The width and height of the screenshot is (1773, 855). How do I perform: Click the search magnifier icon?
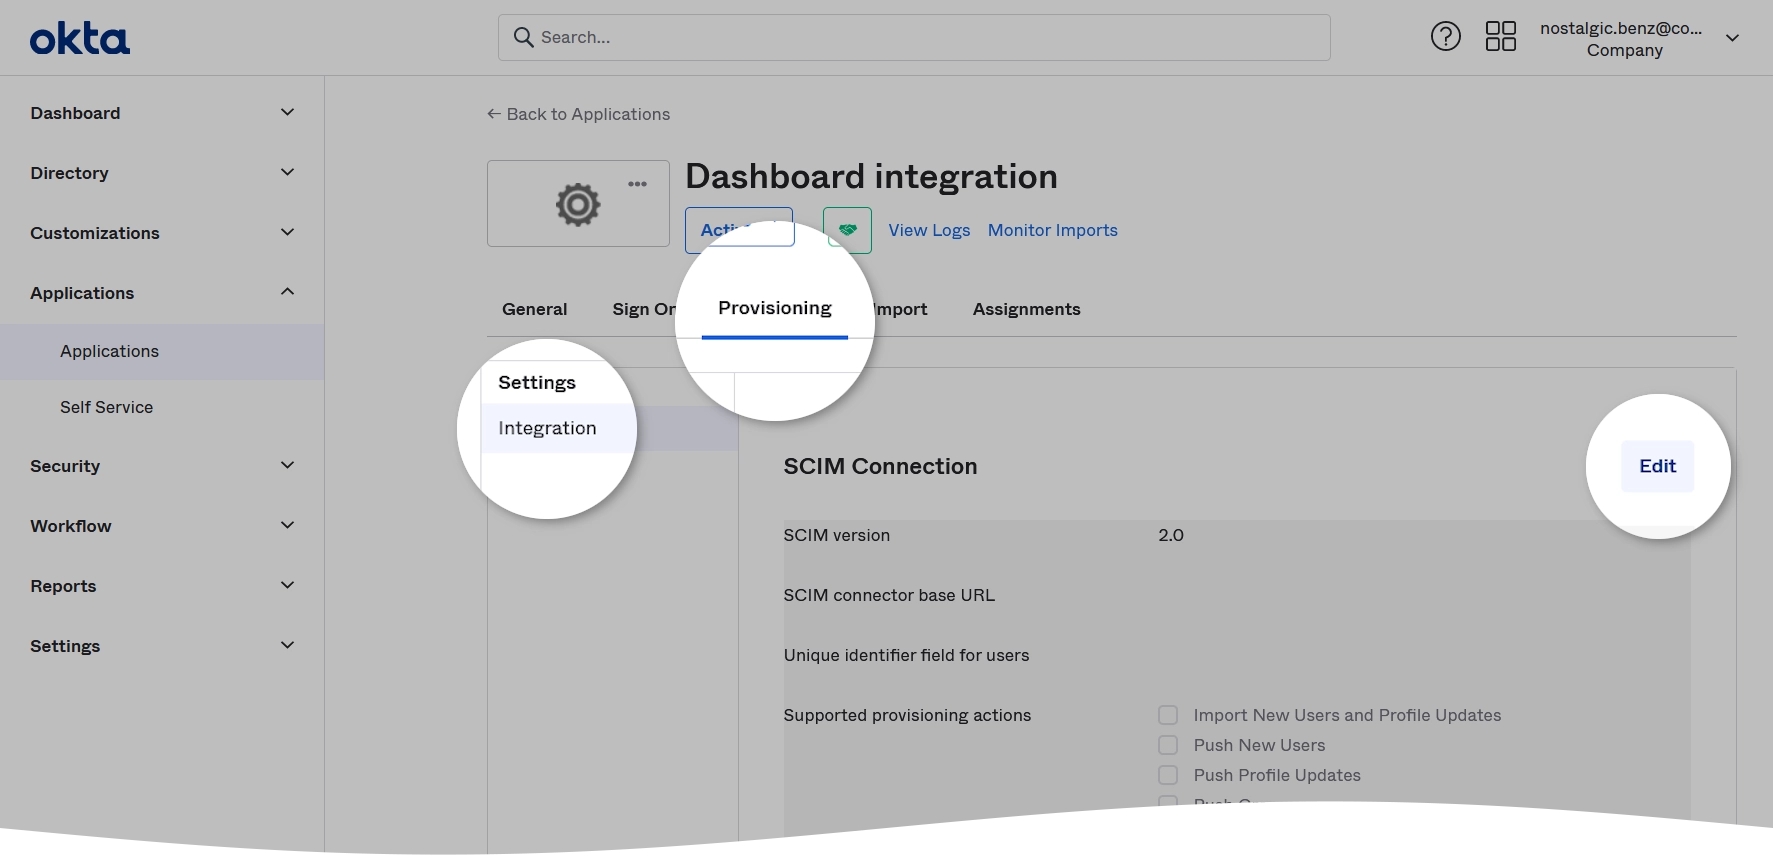523,37
